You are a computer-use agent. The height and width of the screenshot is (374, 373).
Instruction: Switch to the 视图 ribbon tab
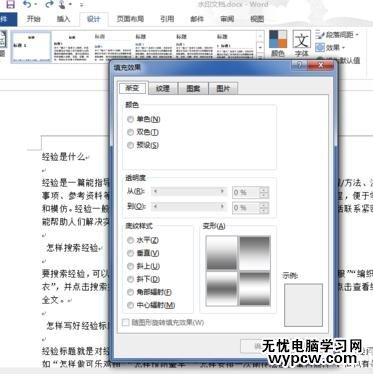coord(257,19)
